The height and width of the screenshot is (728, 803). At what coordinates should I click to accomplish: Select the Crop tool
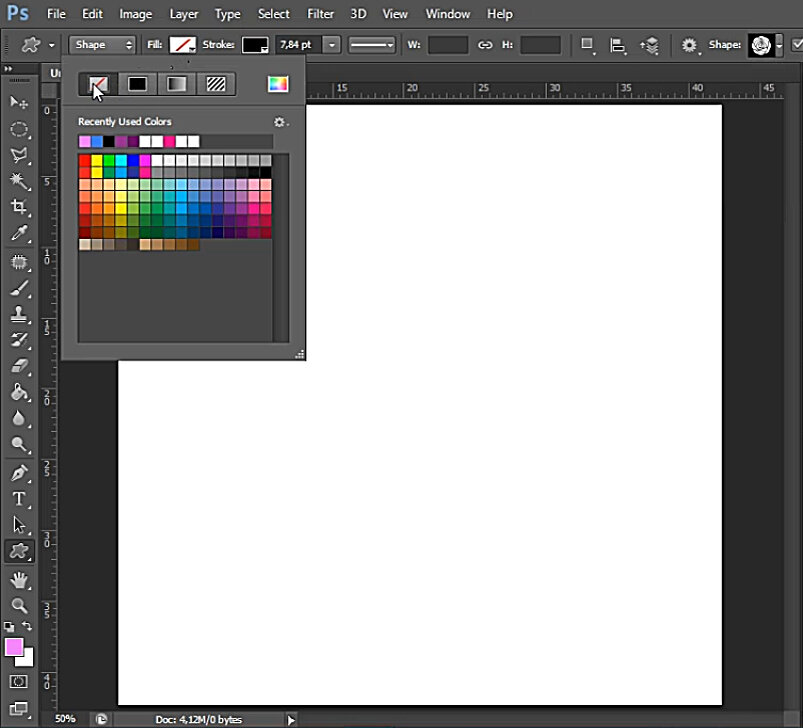point(19,208)
